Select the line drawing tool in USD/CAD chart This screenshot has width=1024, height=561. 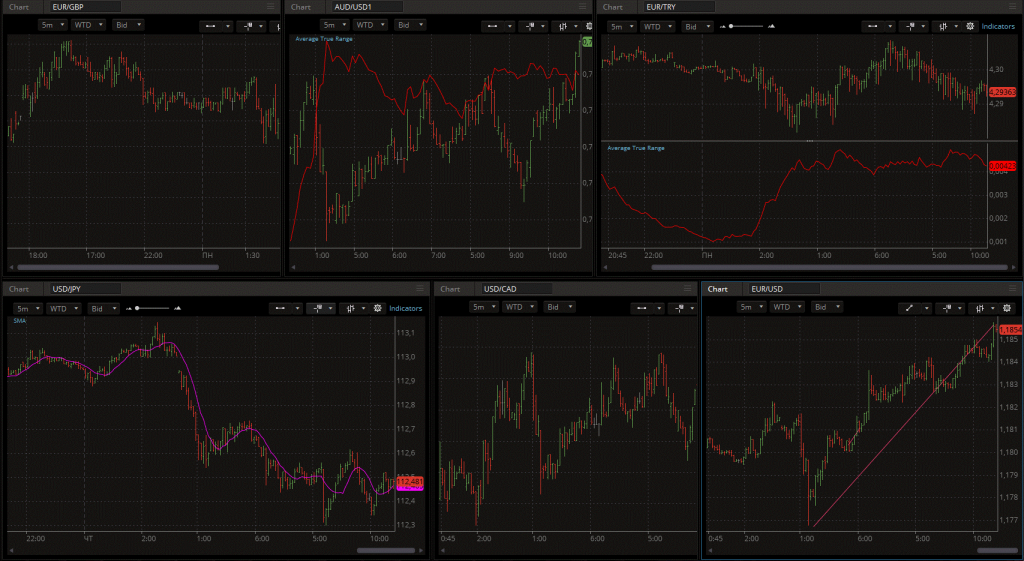tap(643, 308)
